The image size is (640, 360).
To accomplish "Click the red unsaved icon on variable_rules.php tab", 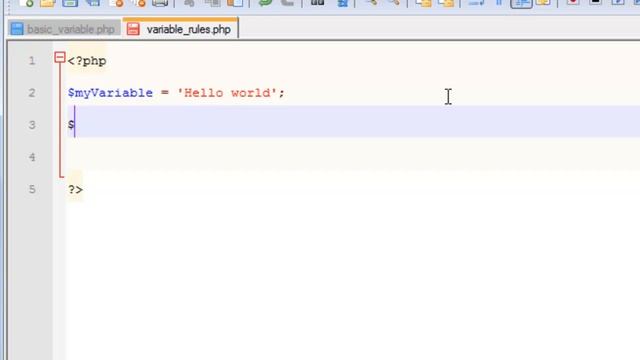I will (133, 29).
